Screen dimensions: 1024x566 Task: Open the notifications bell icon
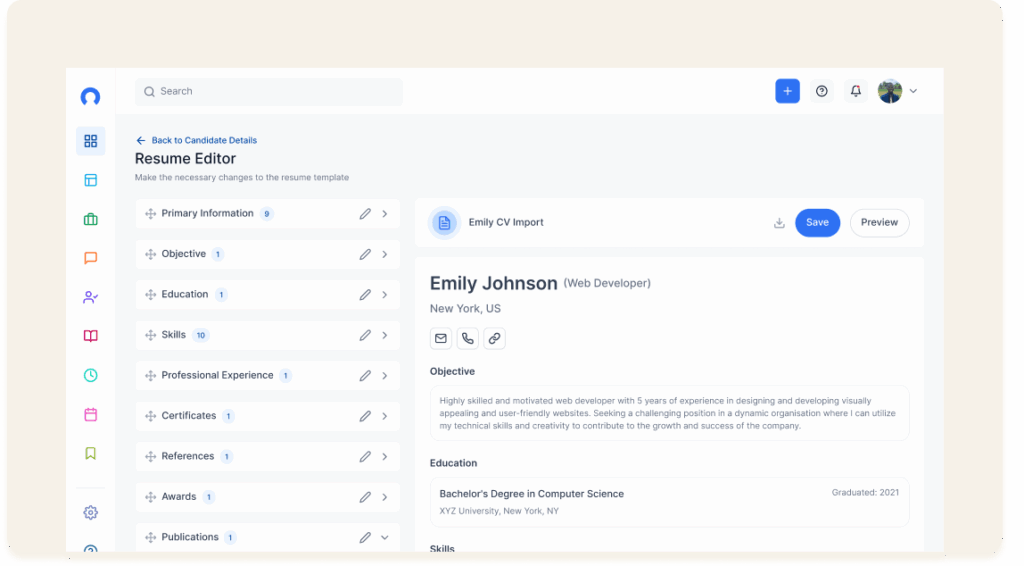[x=856, y=91]
